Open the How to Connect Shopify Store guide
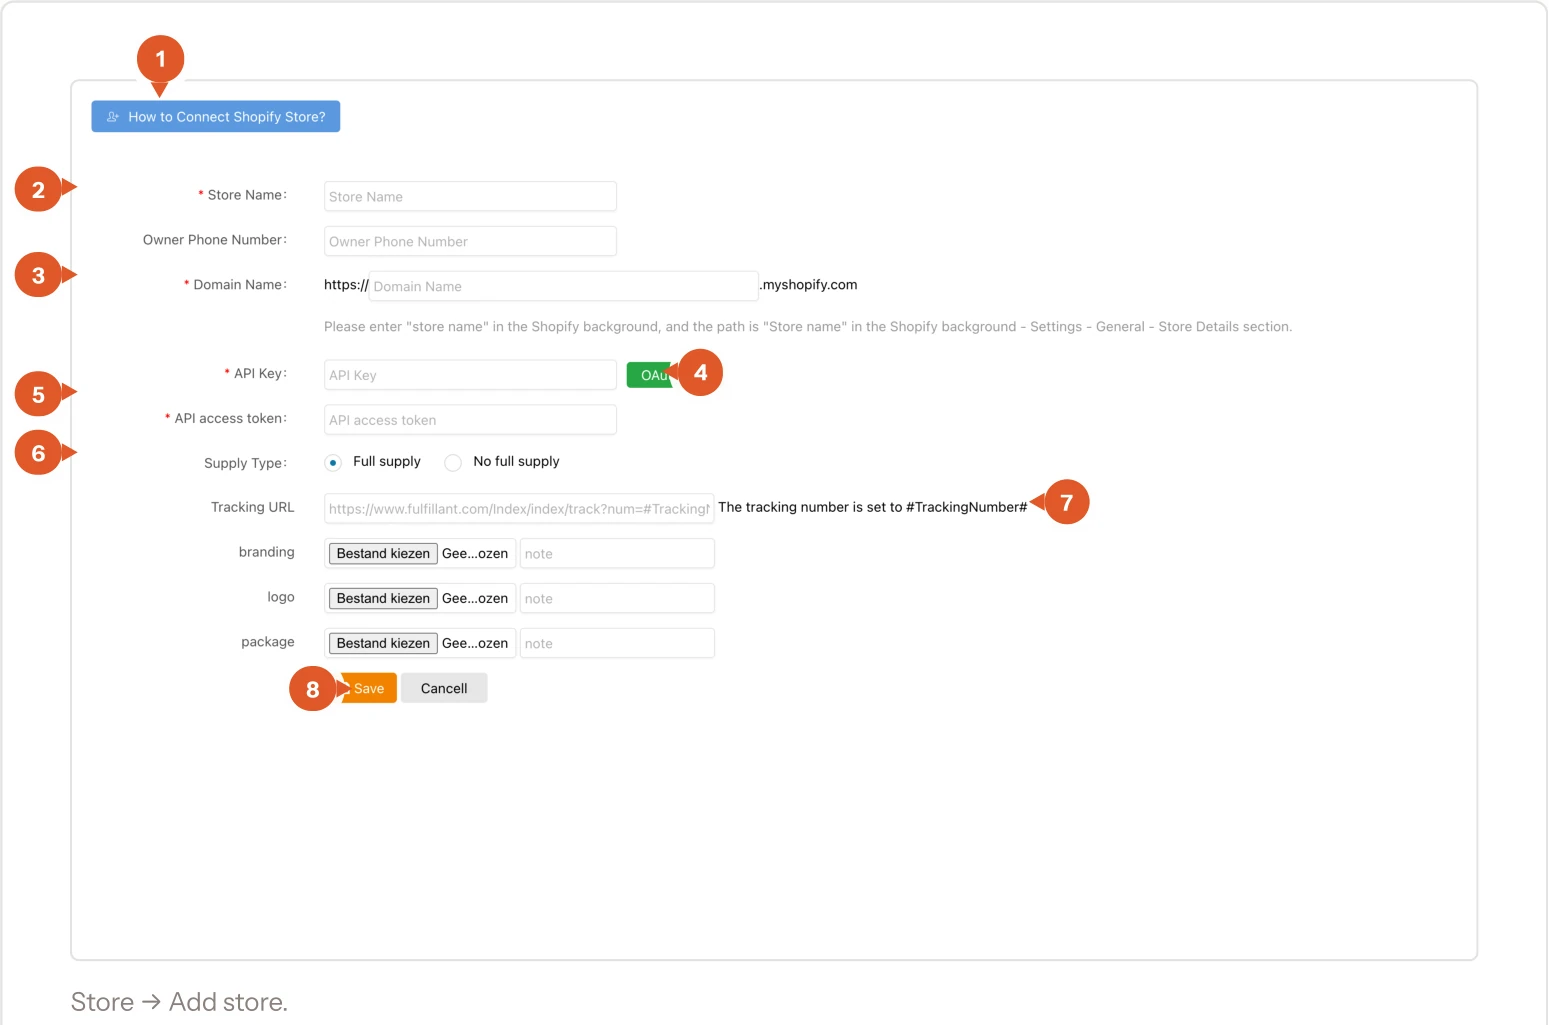The width and height of the screenshot is (1549, 1025). point(216,116)
